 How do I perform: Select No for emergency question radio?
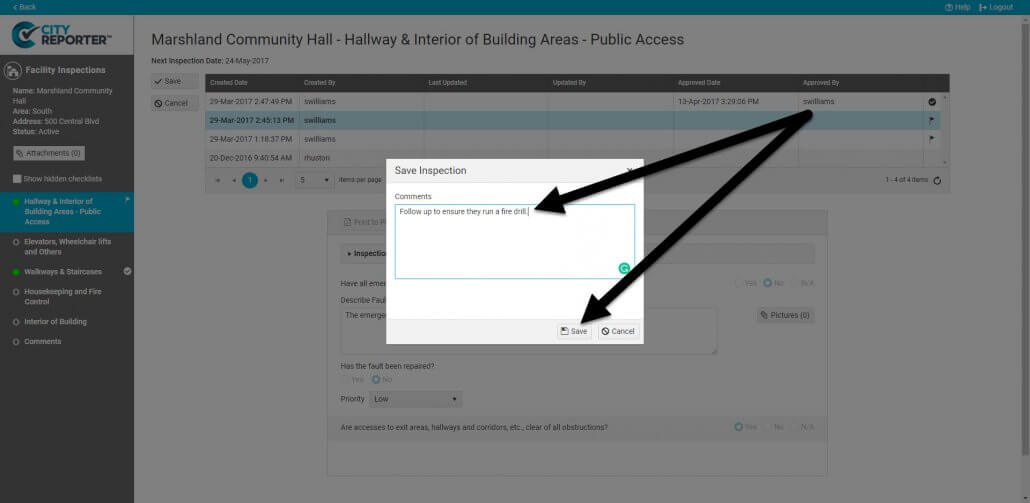click(x=768, y=283)
